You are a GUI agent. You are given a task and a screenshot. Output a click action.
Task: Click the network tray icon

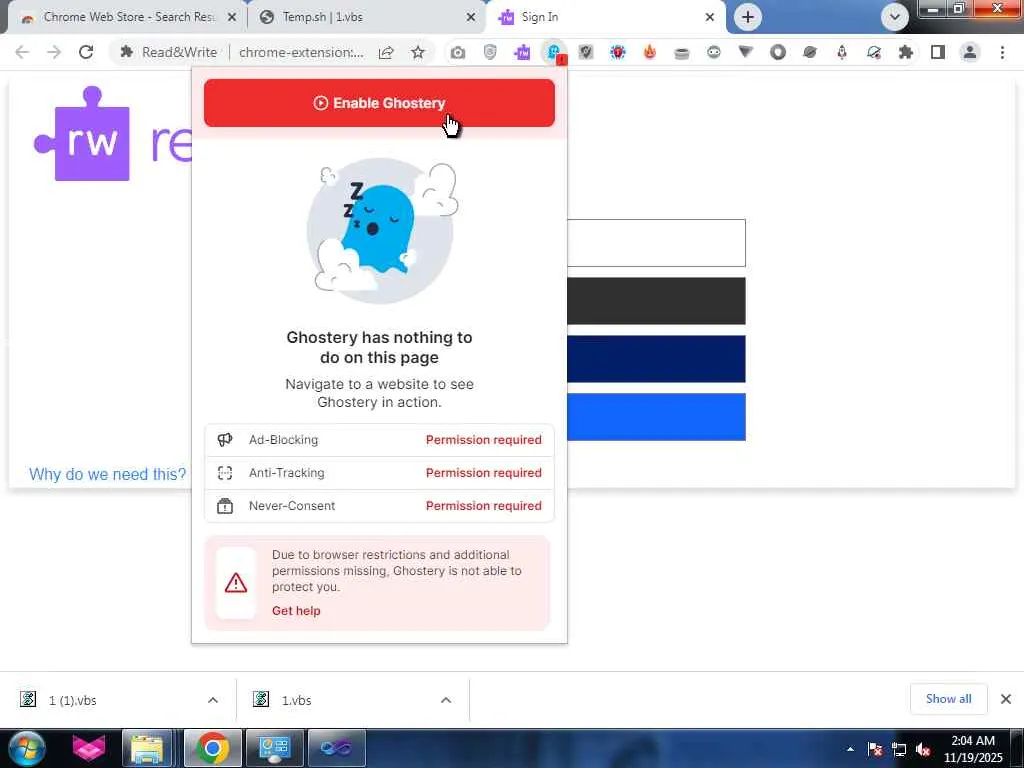tap(899, 750)
